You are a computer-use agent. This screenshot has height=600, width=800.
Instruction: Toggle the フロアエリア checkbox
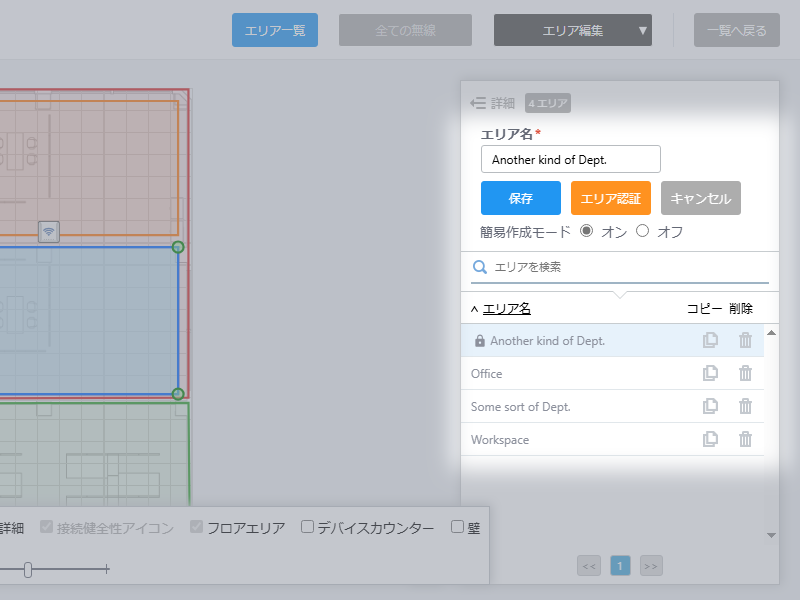click(196, 527)
